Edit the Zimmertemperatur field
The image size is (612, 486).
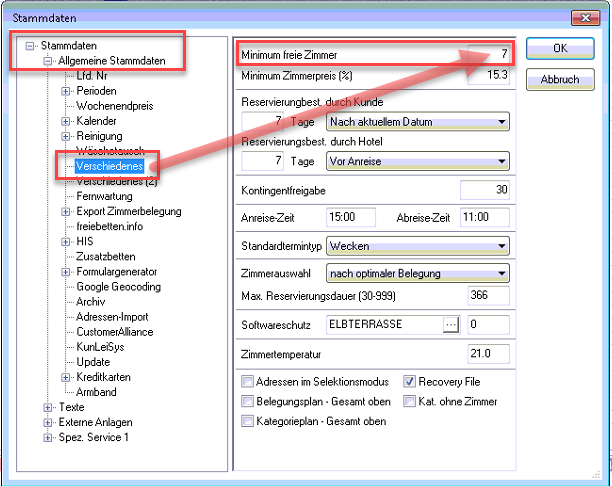click(489, 354)
